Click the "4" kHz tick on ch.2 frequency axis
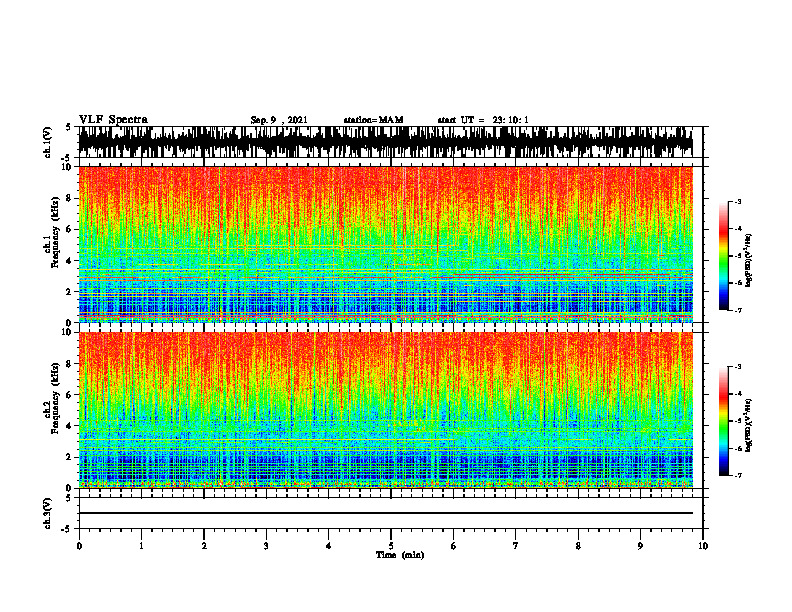The image size is (792, 612). click(x=70, y=426)
